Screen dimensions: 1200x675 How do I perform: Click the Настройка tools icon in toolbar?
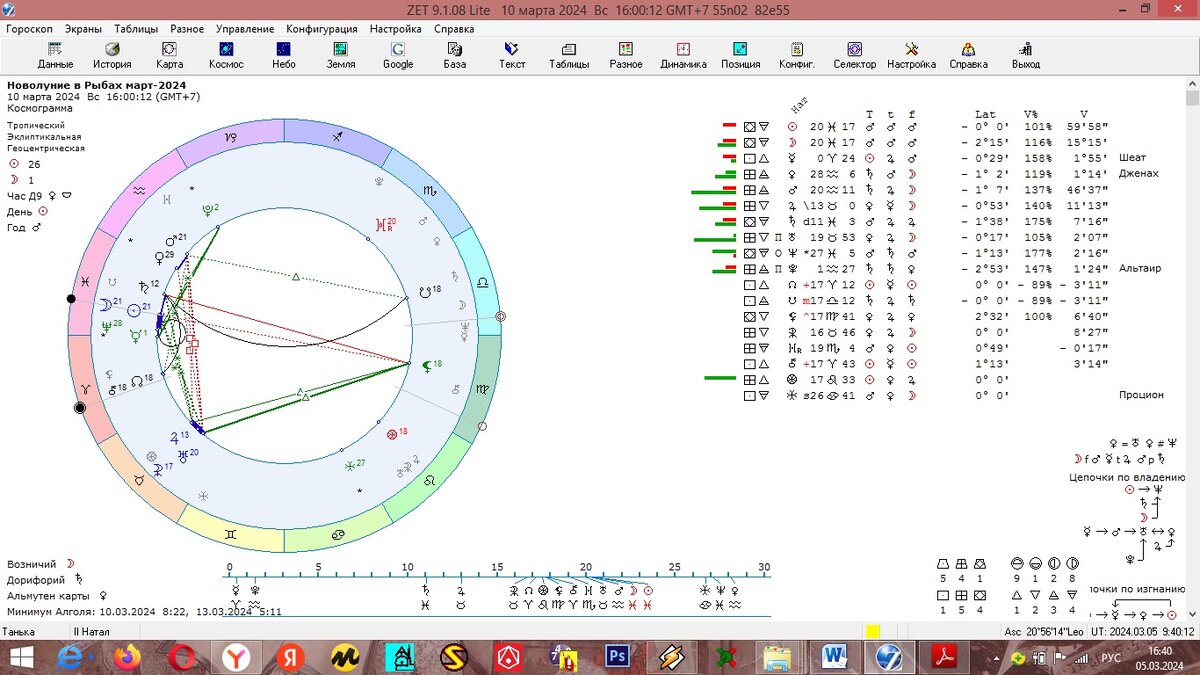911,55
